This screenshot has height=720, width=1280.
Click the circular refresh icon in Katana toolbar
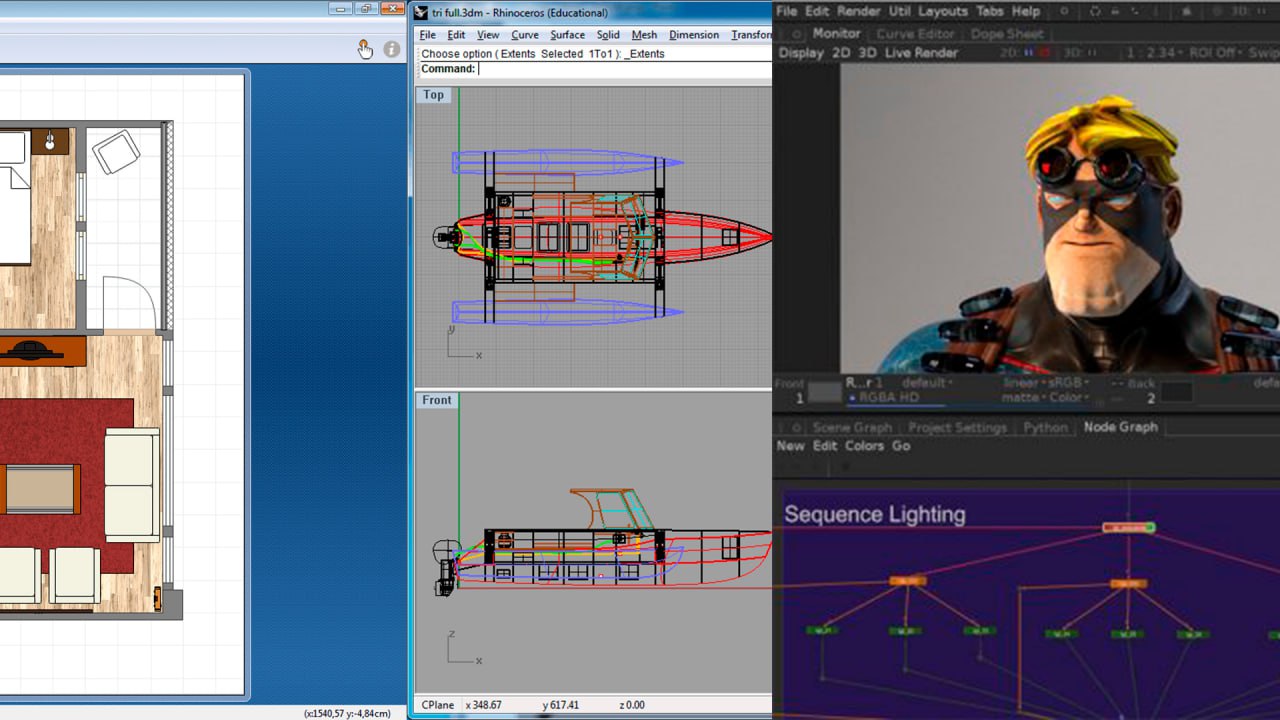[1096, 12]
